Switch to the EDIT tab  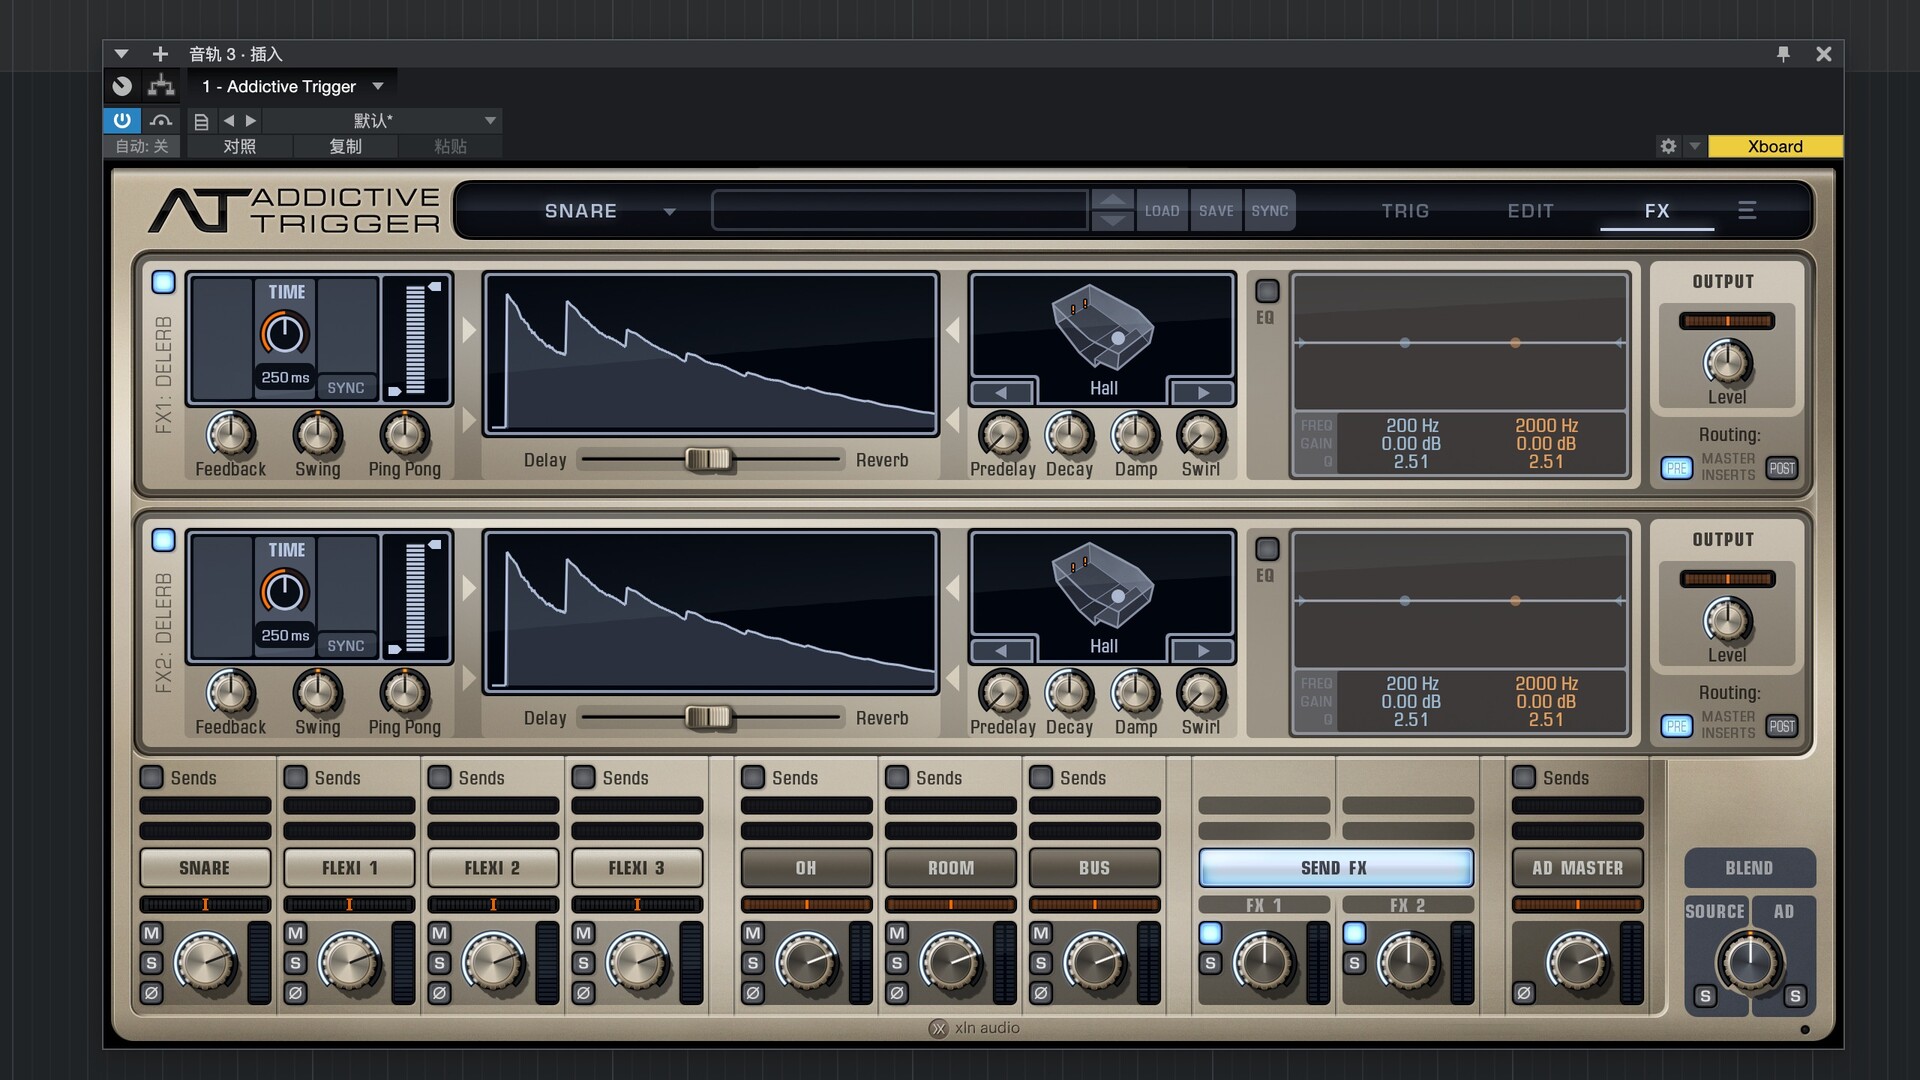[x=1531, y=211]
